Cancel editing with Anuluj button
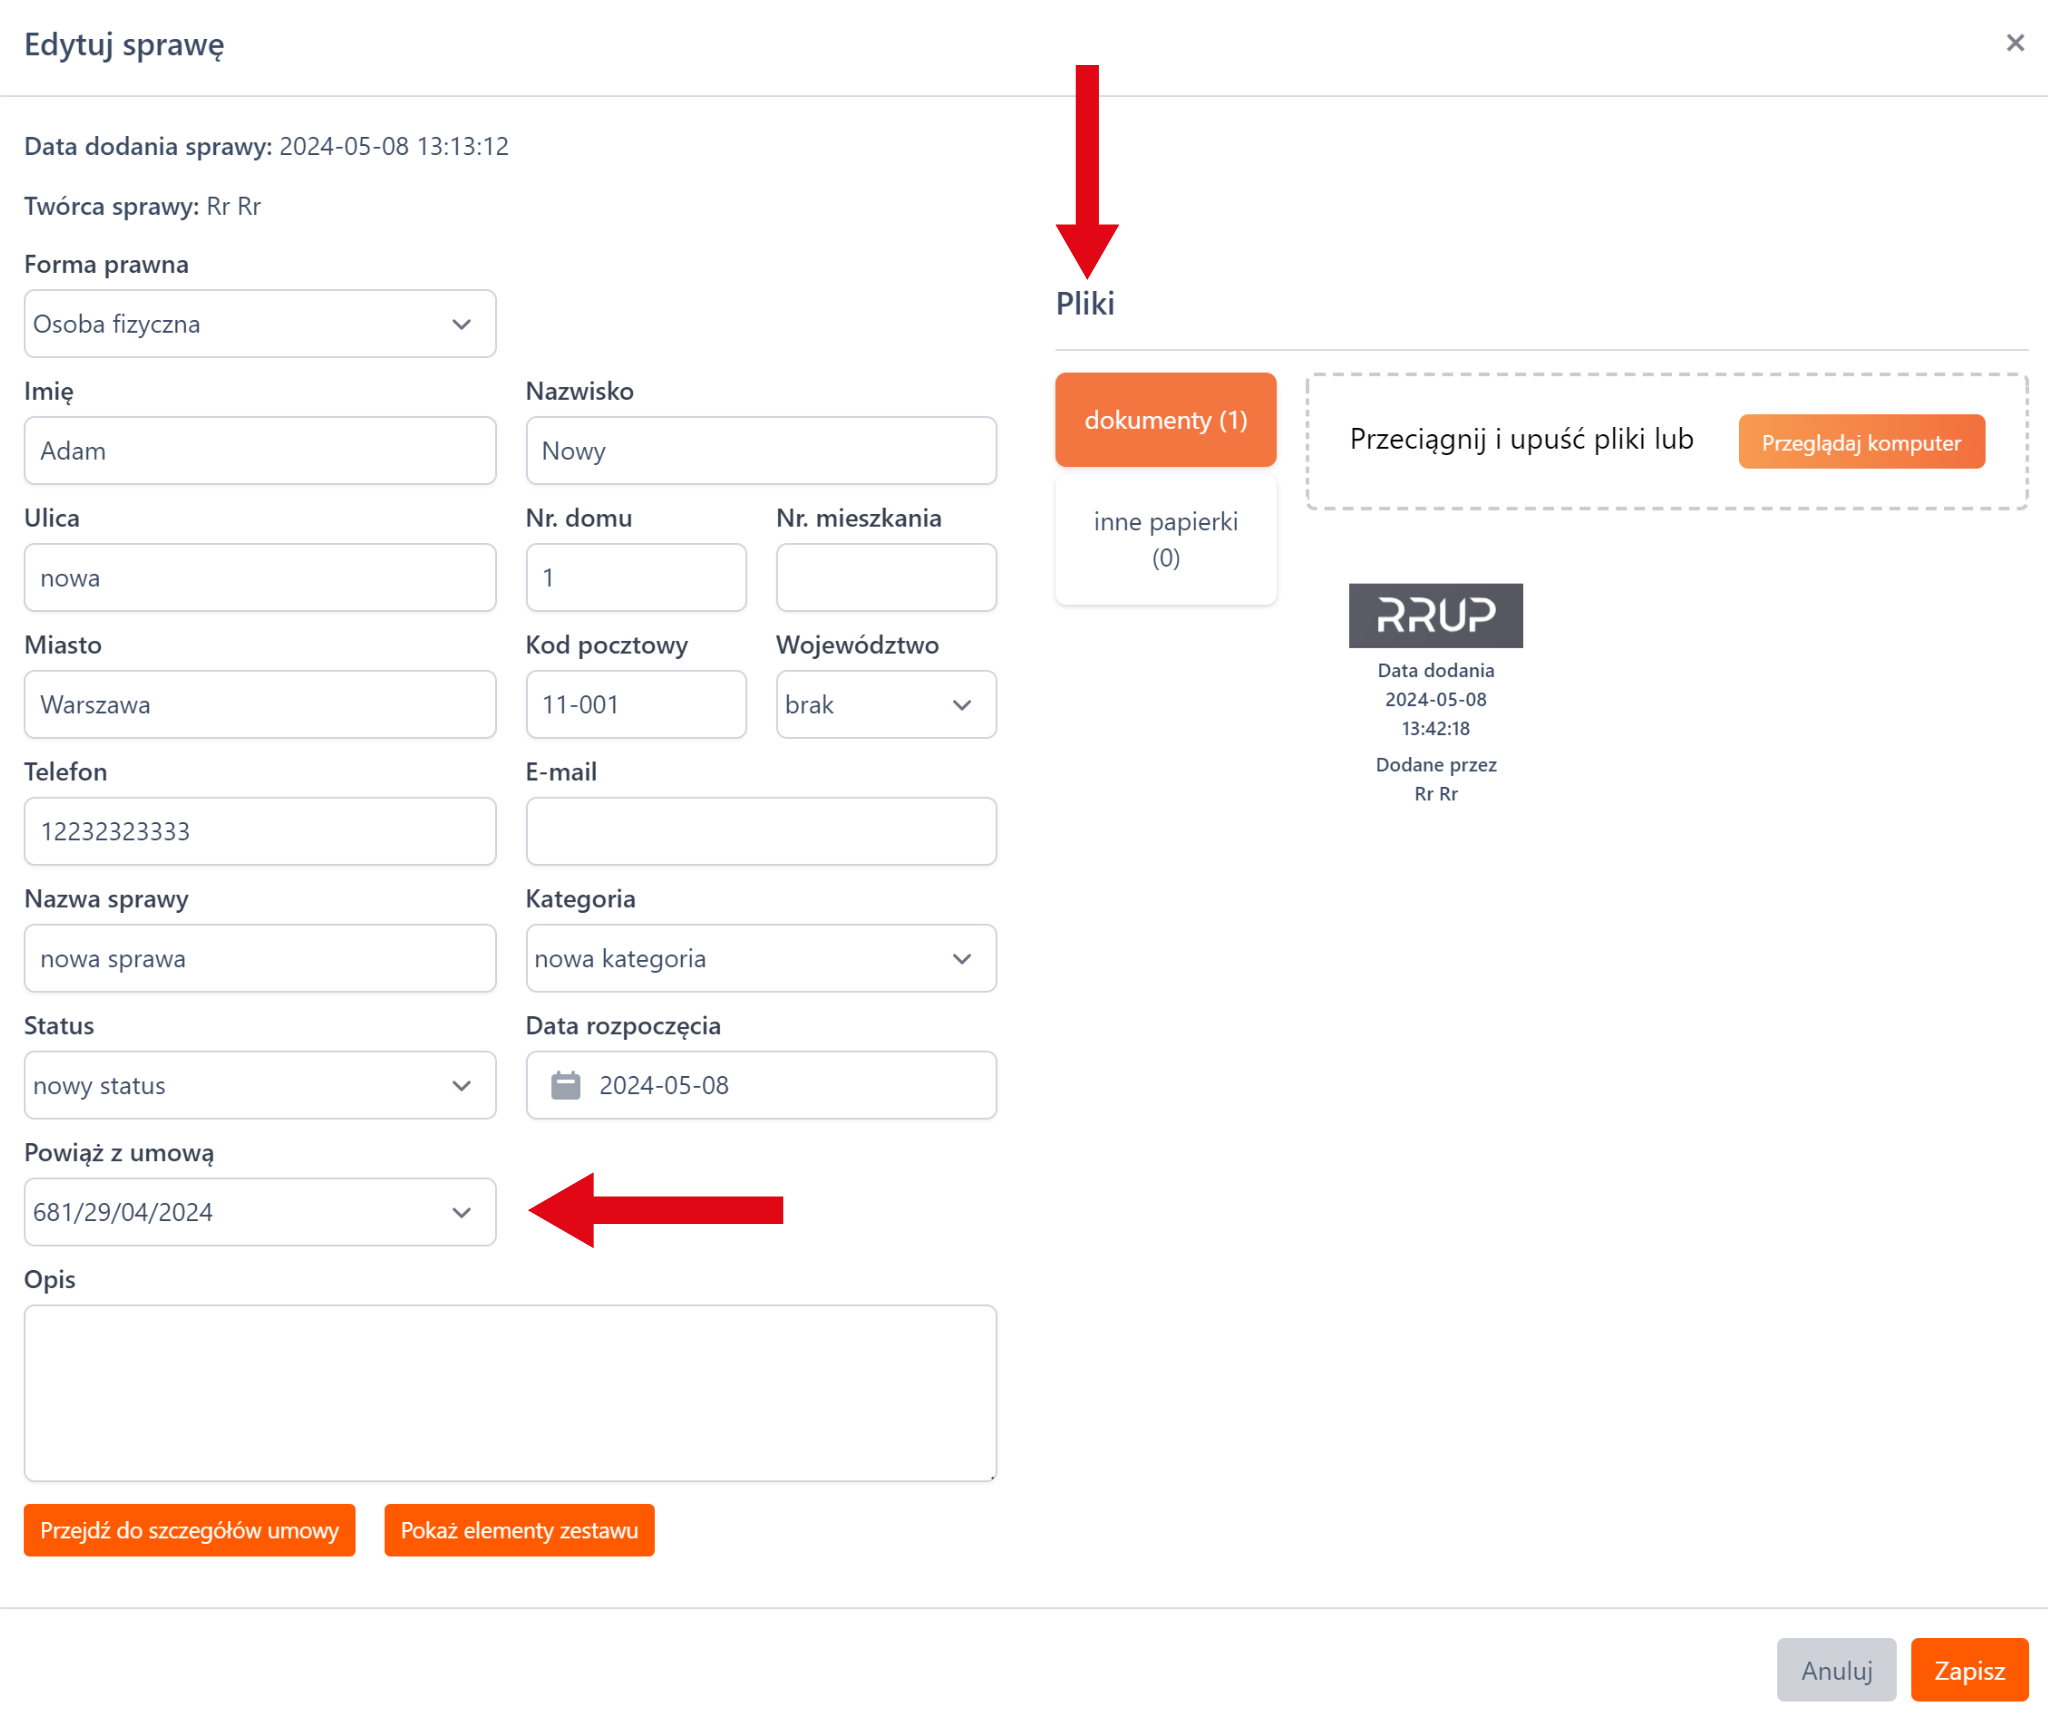The width and height of the screenshot is (2048, 1726). (x=1835, y=1670)
